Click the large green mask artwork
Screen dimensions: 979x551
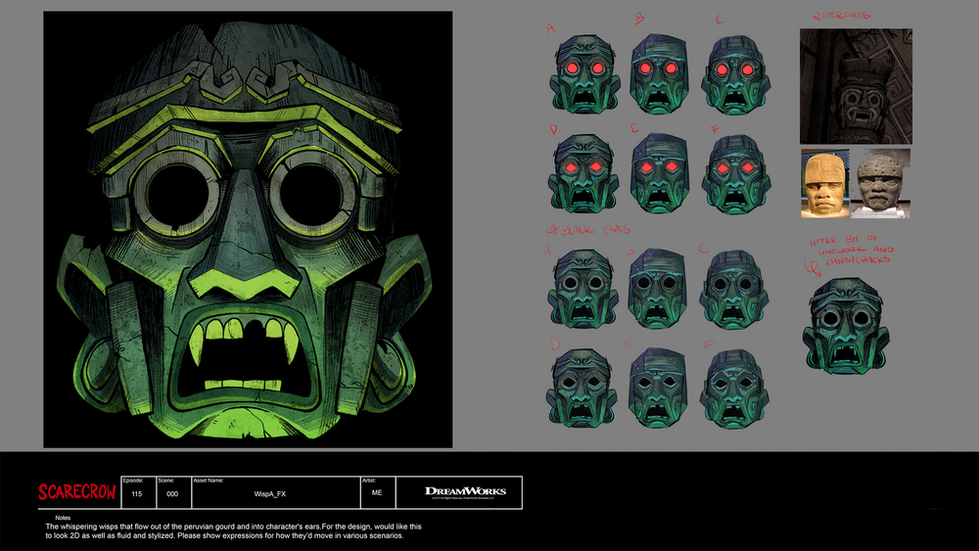point(247,230)
